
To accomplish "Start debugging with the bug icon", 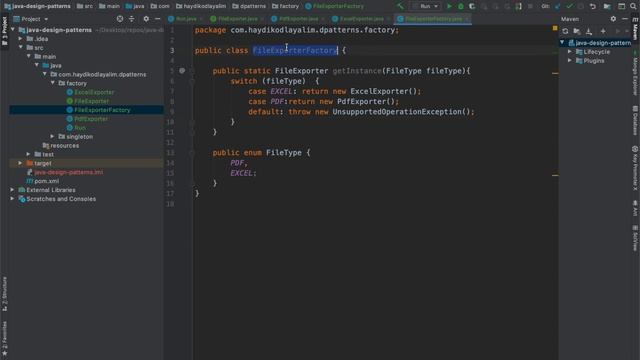I will coord(461,6).
